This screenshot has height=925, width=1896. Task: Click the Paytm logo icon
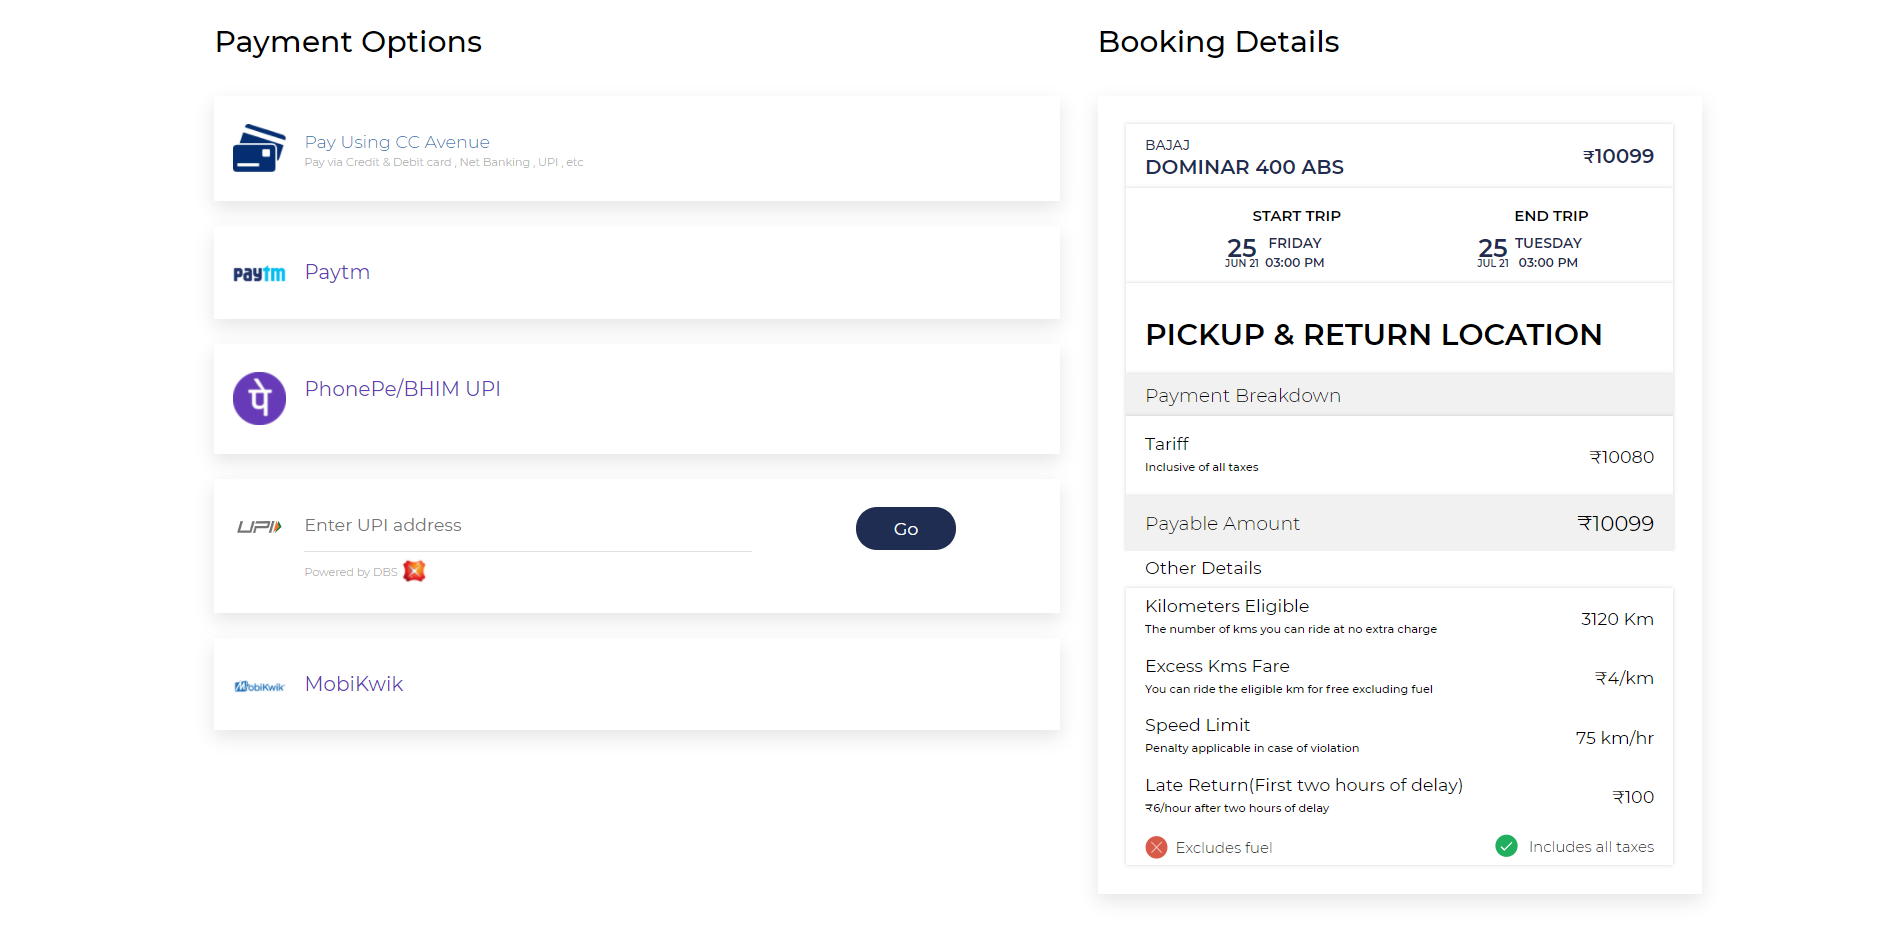coord(259,274)
